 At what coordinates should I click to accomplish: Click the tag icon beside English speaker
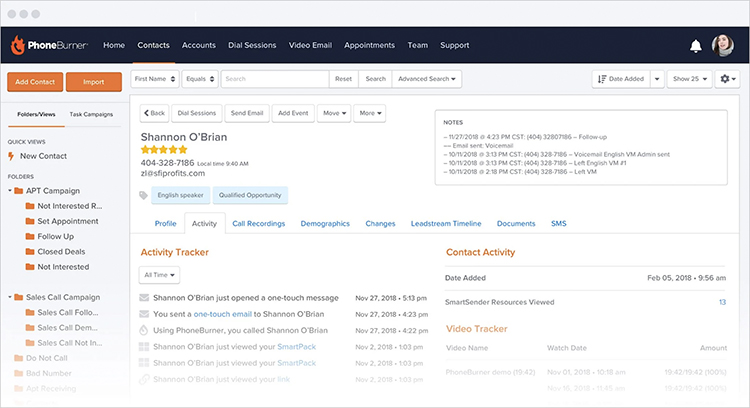(x=145, y=196)
